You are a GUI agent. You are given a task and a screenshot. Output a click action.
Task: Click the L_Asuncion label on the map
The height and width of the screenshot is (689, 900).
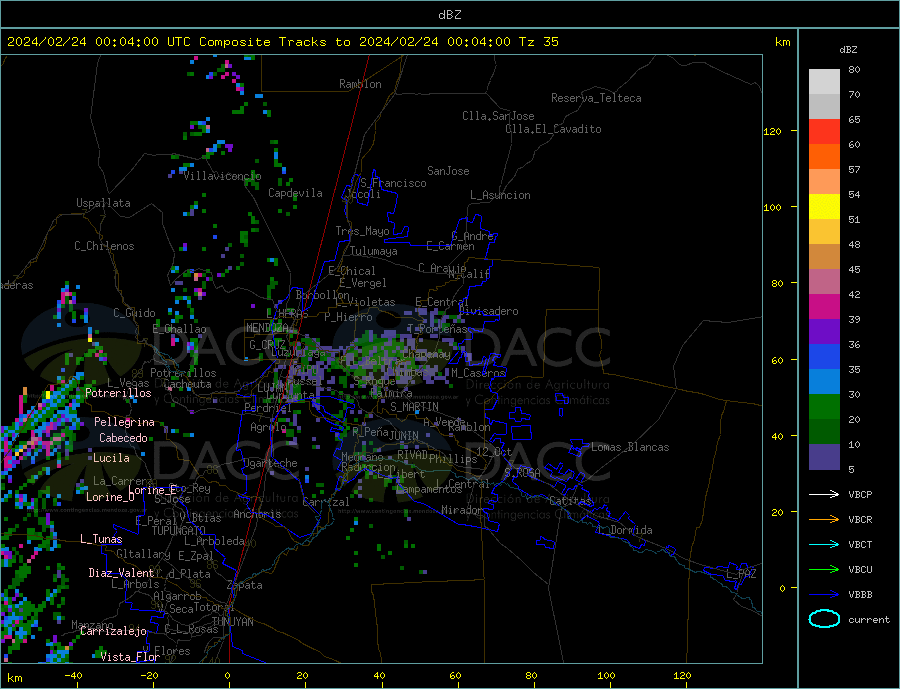coord(500,195)
